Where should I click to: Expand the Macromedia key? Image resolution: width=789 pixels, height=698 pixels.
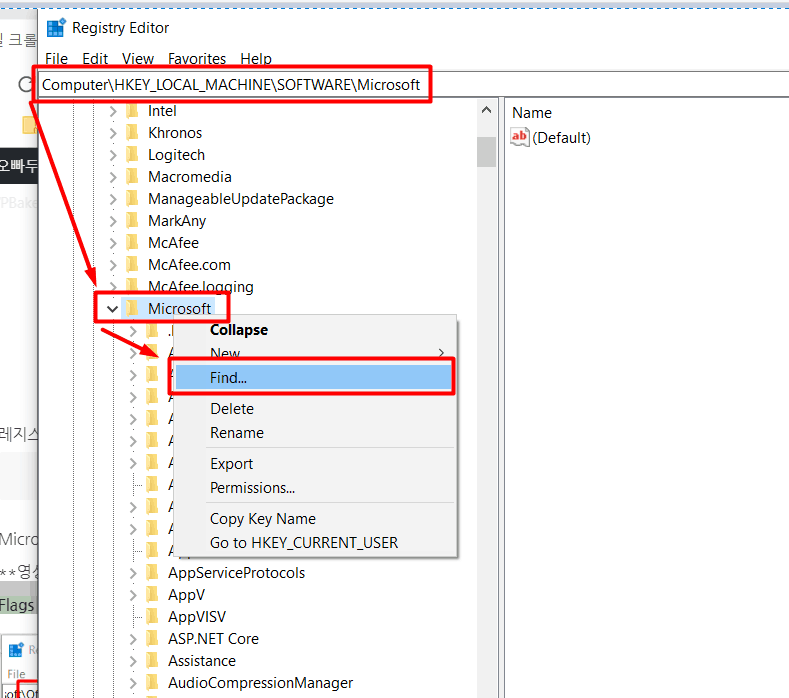point(113,177)
